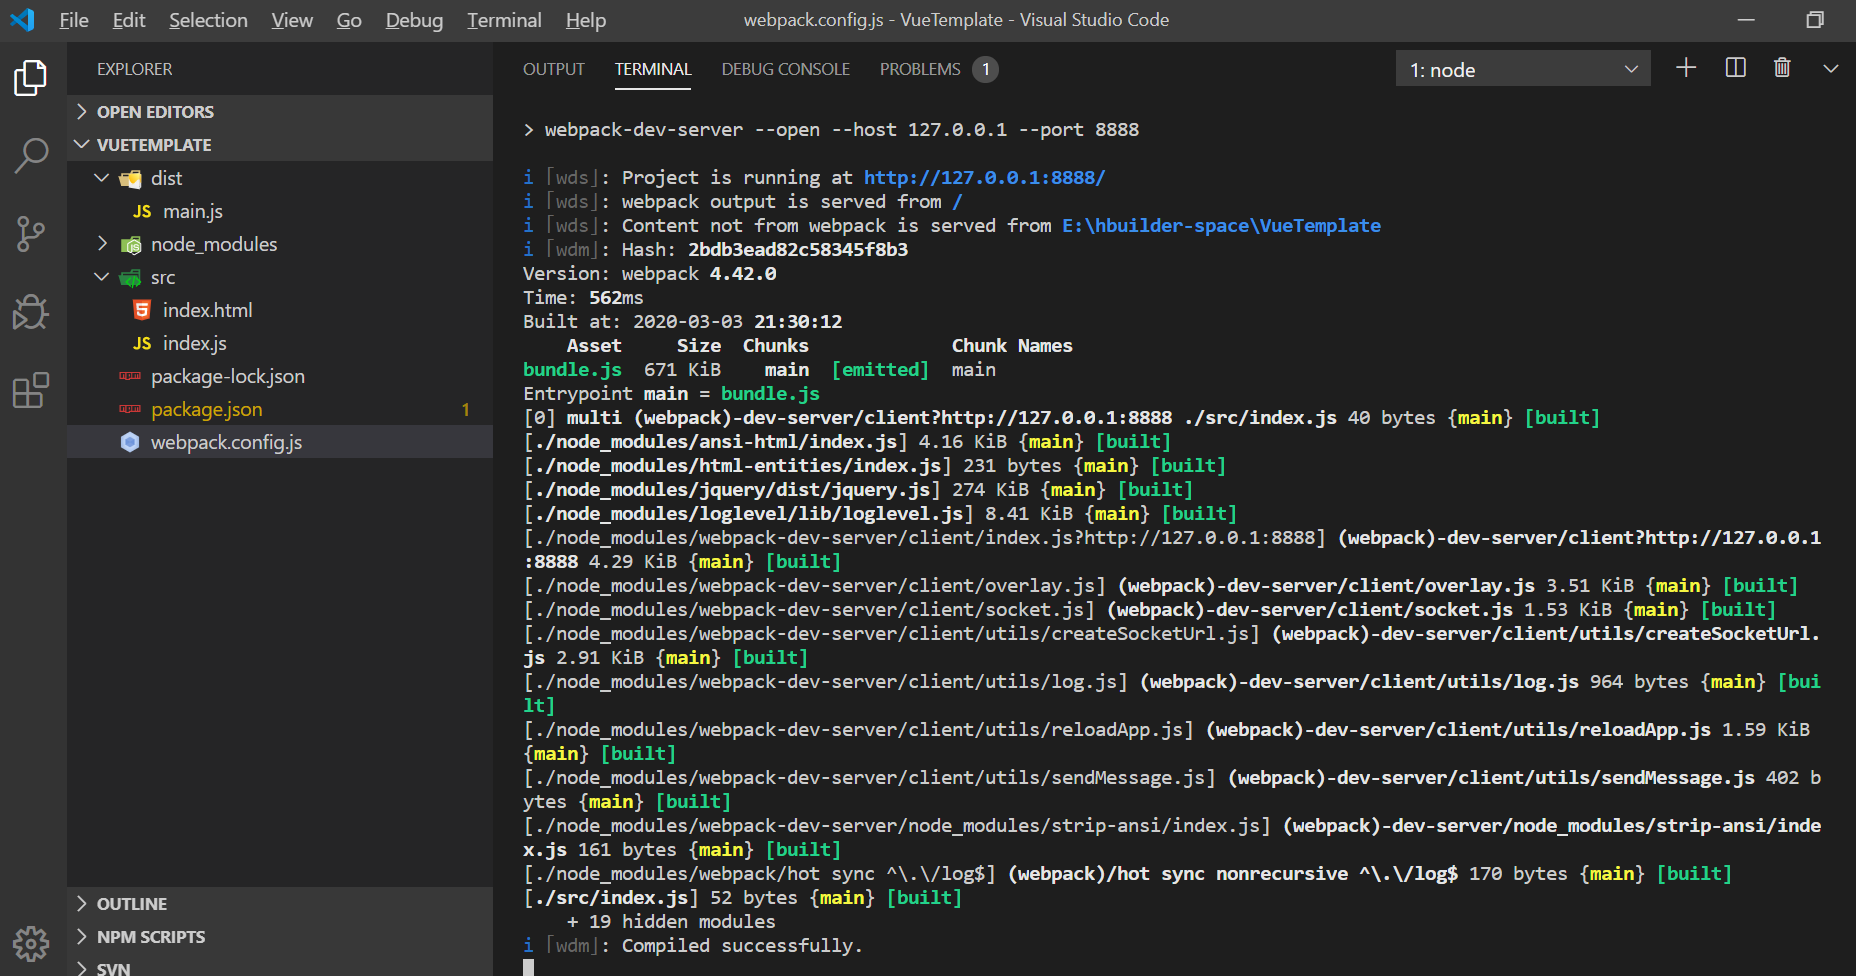Screen dimensions: 1856x976
Task: Click the npm icon of package-lock.json
Action: pyautogui.click(x=130, y=376)
